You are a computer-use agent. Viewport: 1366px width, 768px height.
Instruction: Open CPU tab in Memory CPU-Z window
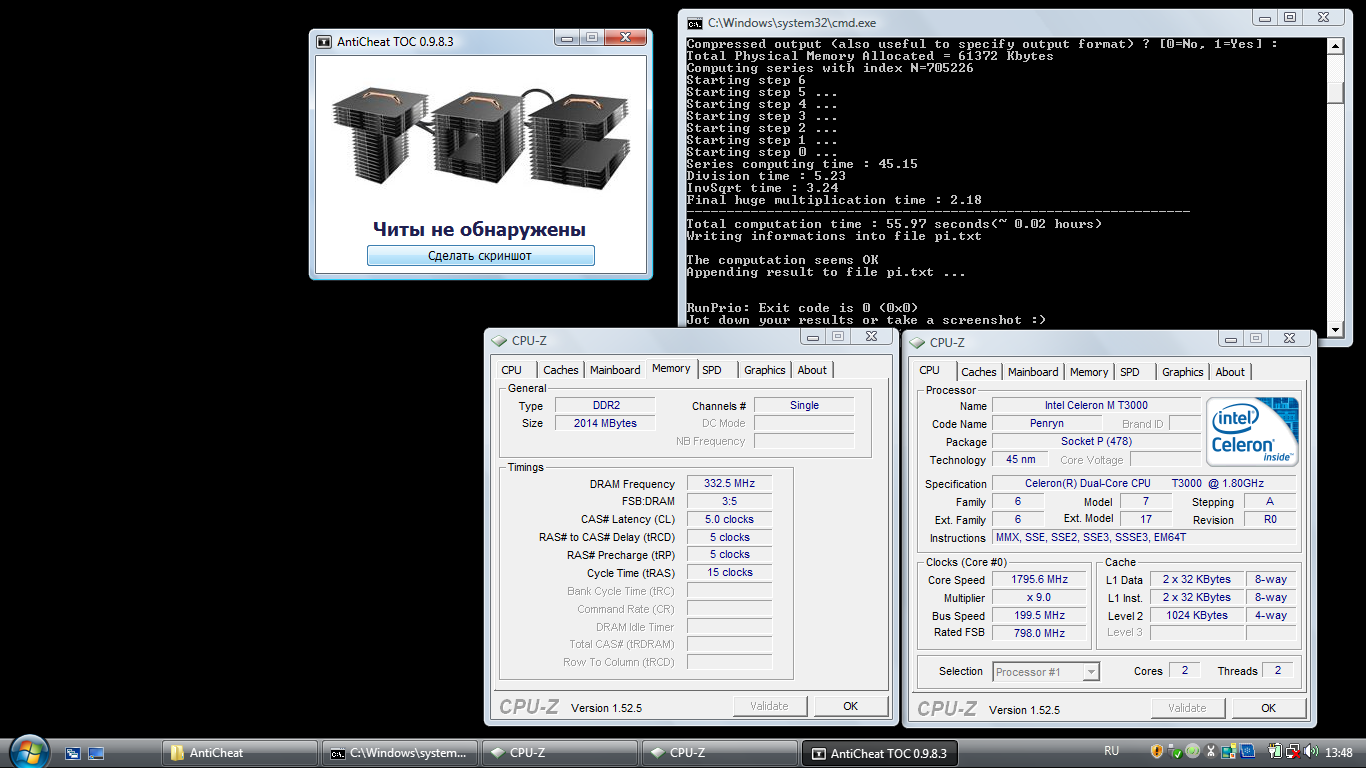click(512, 370)
